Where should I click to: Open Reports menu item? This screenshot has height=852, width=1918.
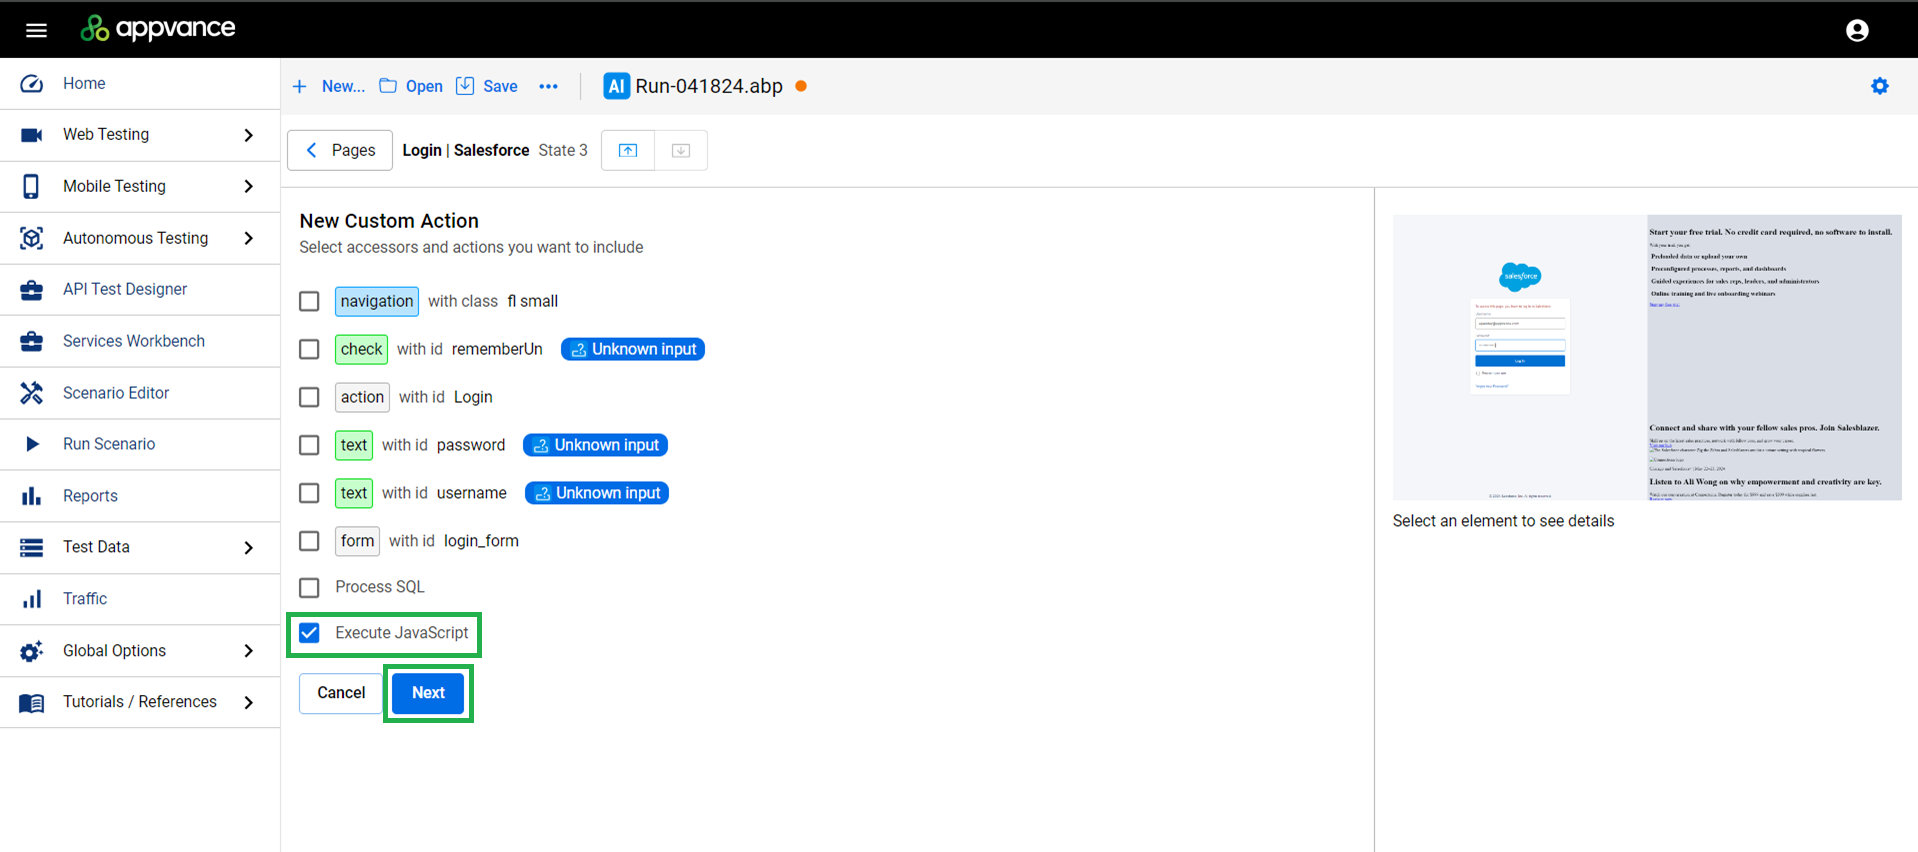pos(140,496)
